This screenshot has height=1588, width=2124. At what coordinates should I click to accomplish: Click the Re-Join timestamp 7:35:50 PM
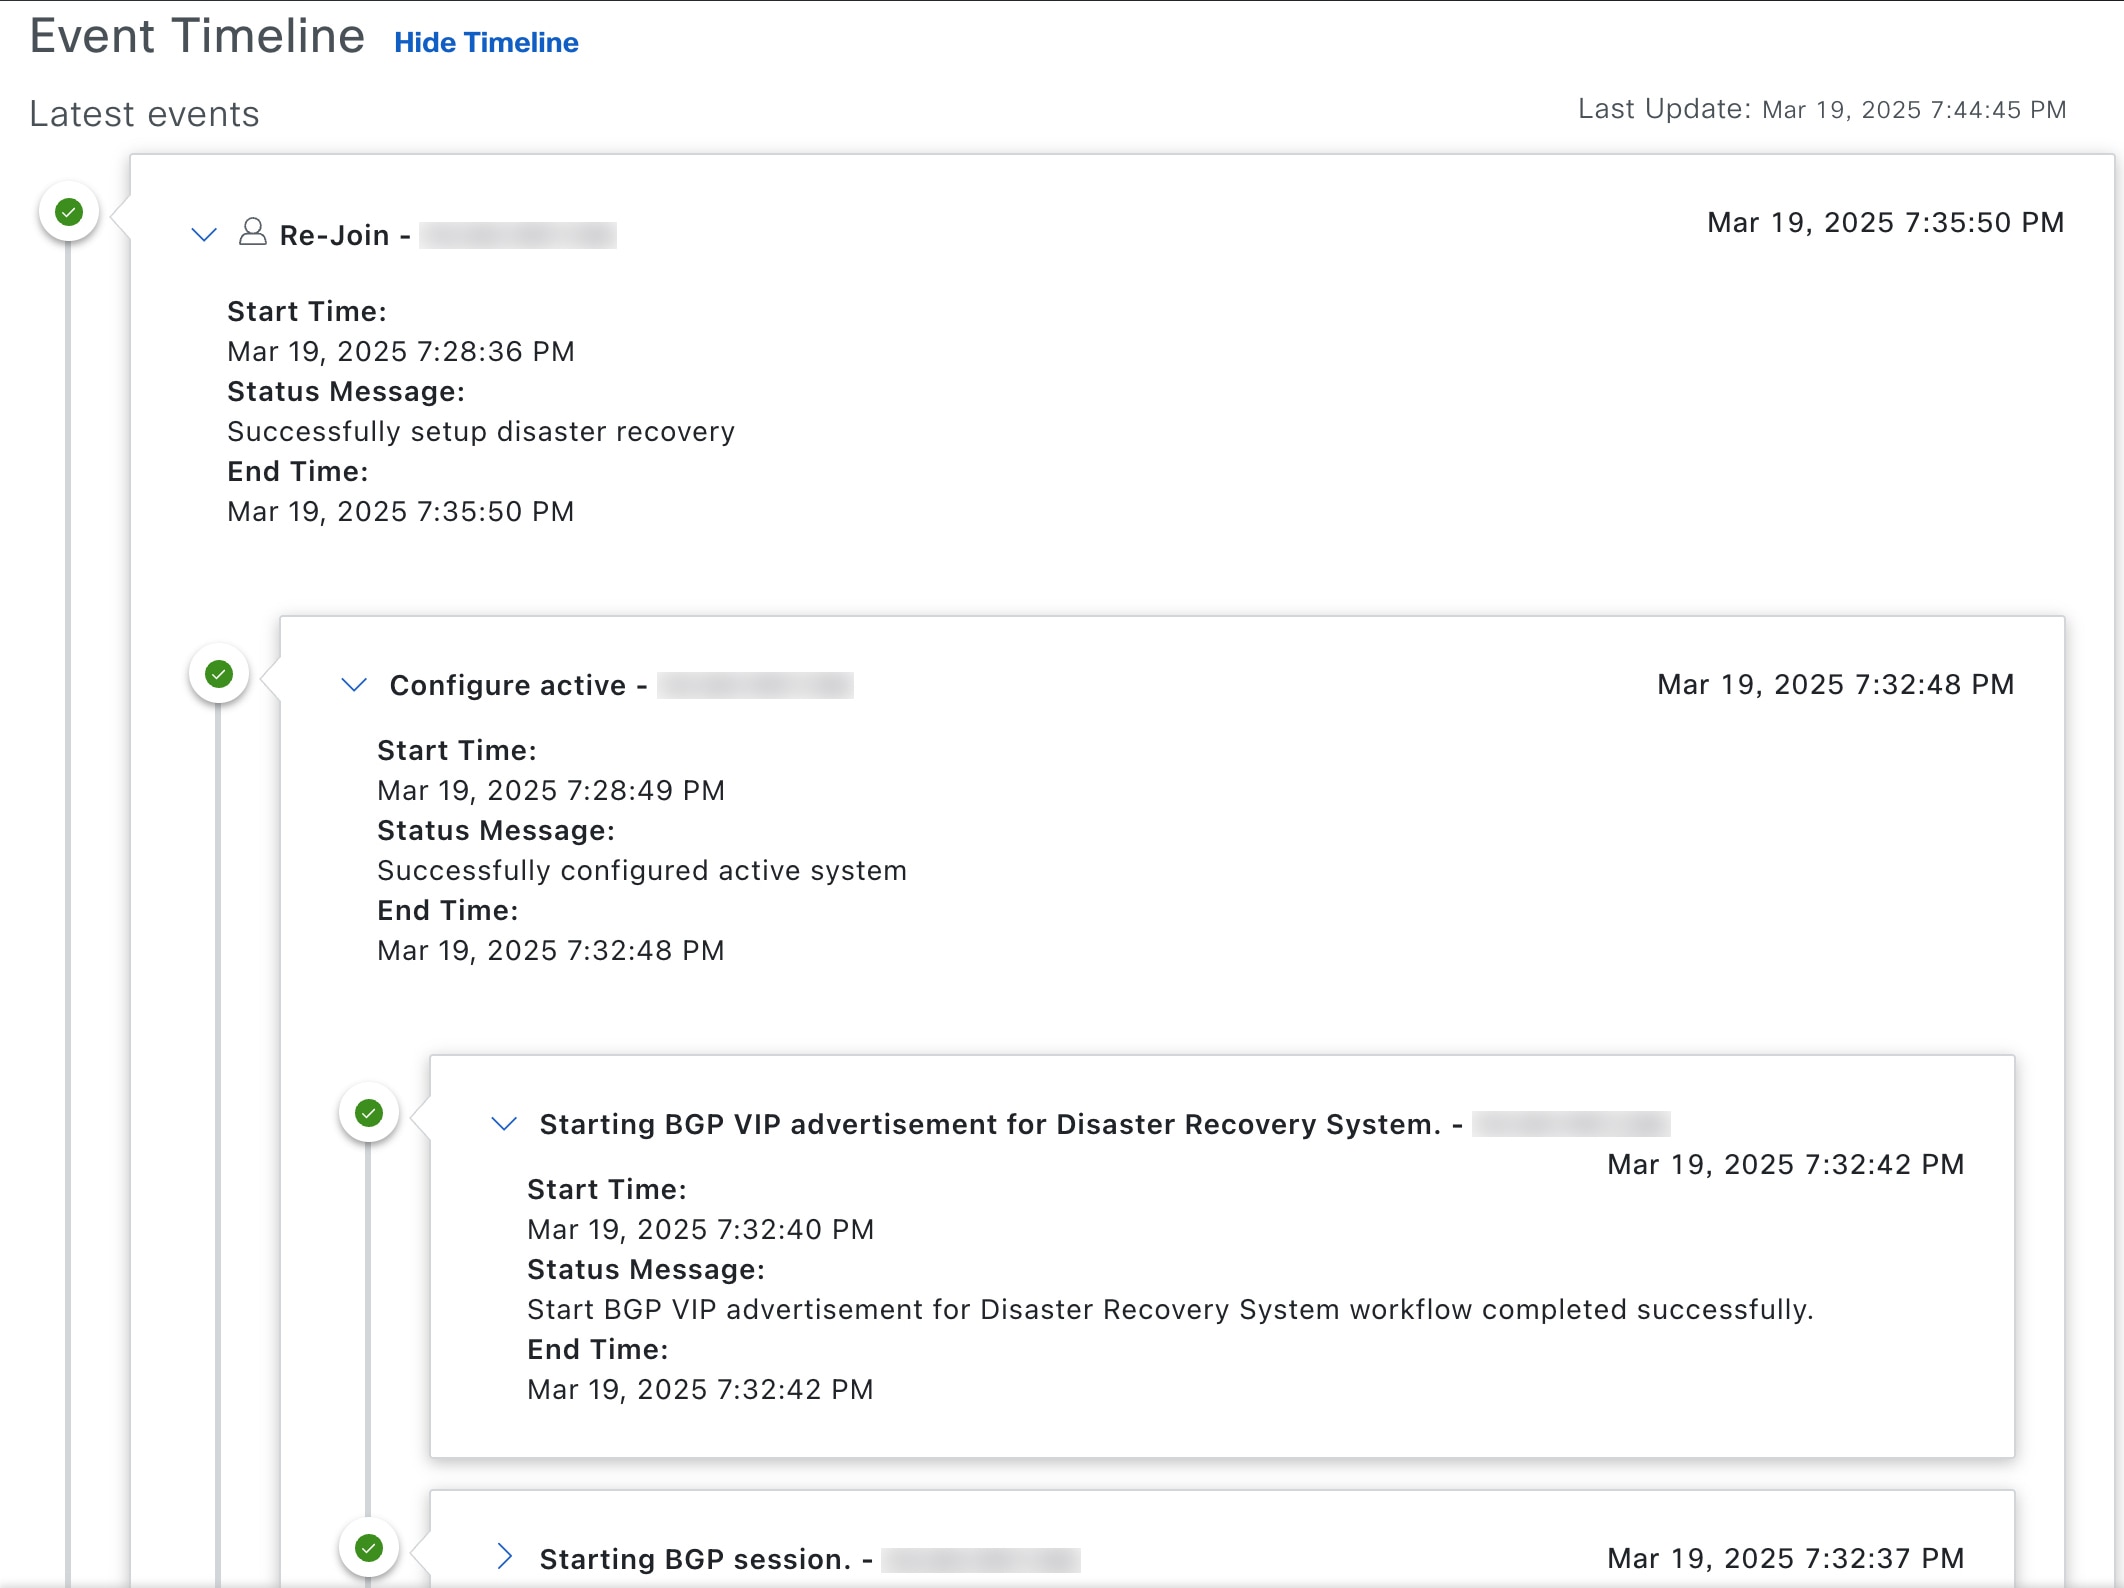click(x=1885, y=223)
